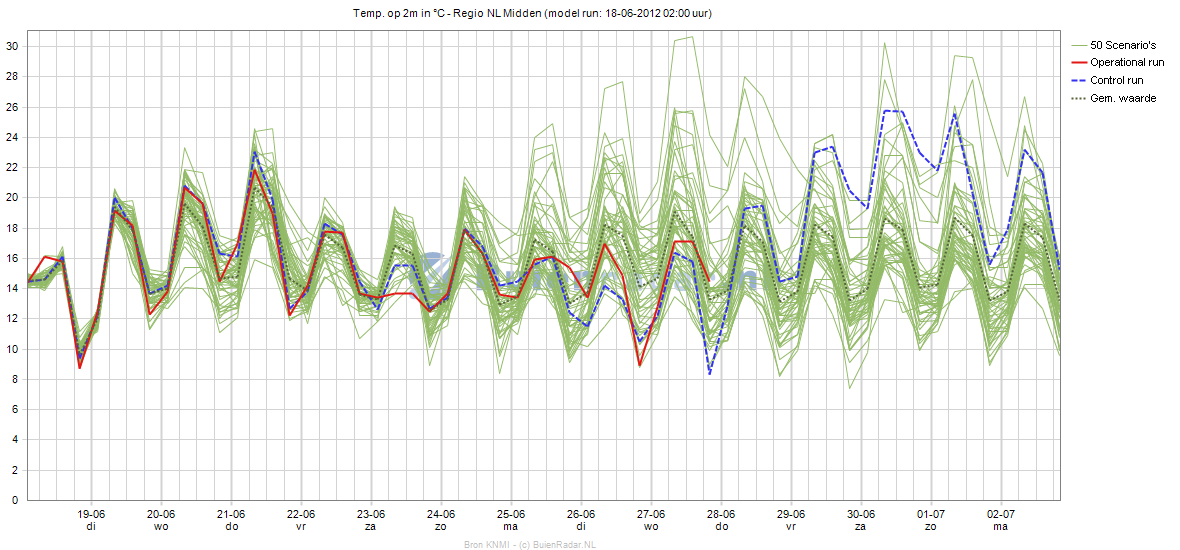Click the red line swatch for Operational run

coord(1078,62)
